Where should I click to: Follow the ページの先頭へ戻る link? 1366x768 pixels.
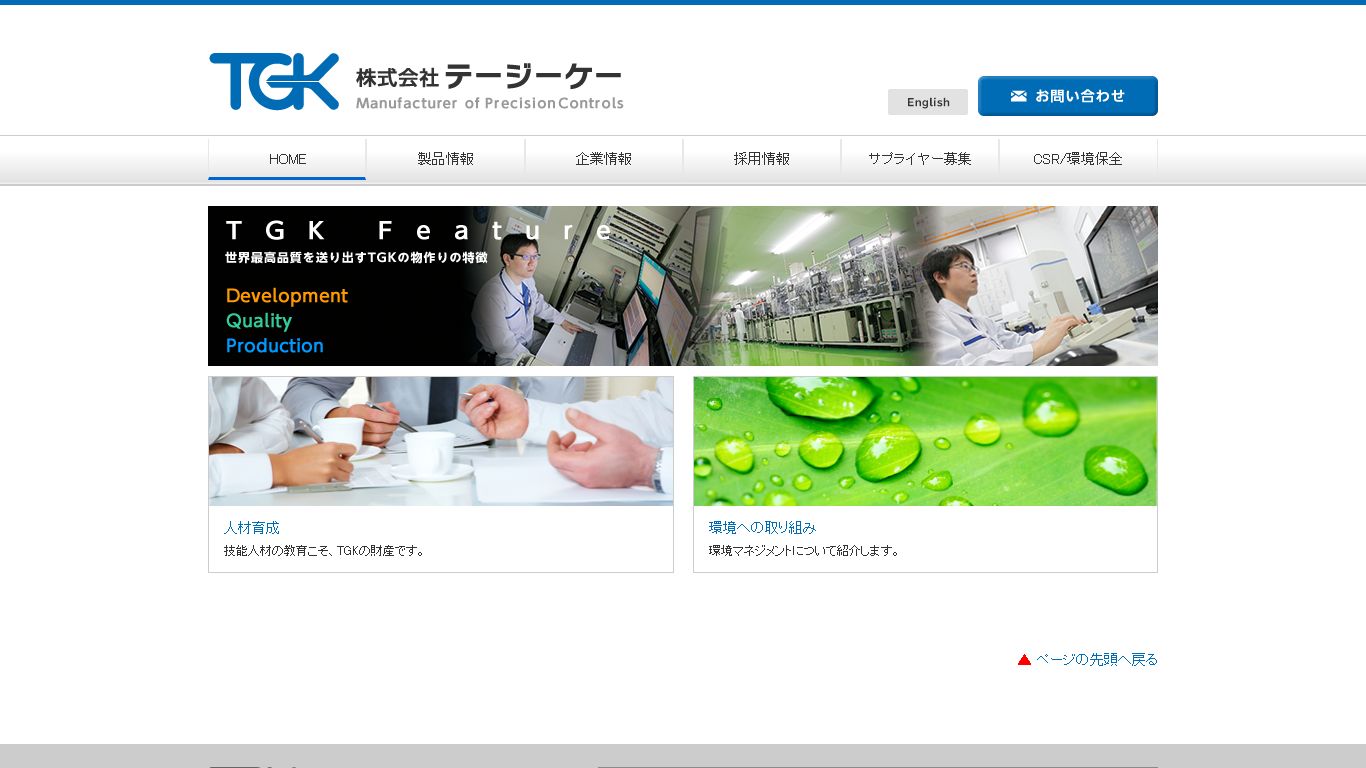[1097, 660]
